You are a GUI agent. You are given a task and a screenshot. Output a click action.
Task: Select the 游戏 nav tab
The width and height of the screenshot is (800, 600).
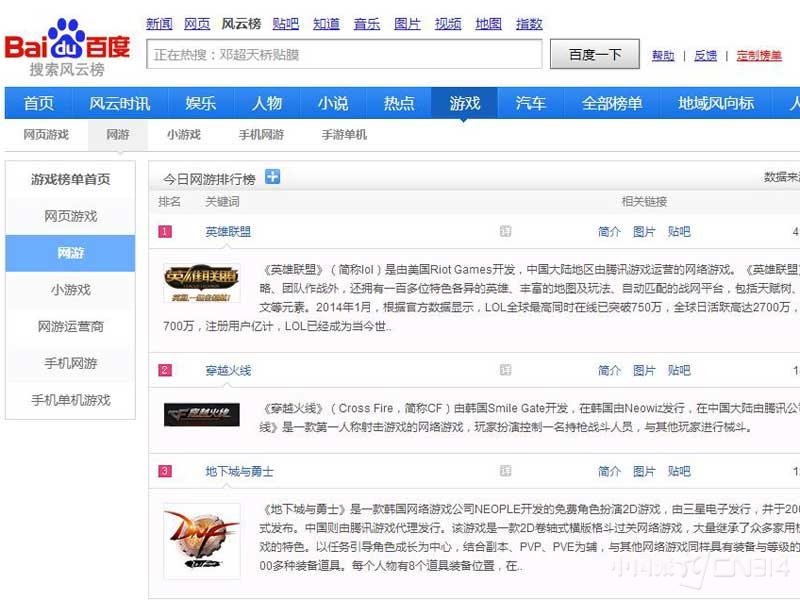(x=465, y=103)
